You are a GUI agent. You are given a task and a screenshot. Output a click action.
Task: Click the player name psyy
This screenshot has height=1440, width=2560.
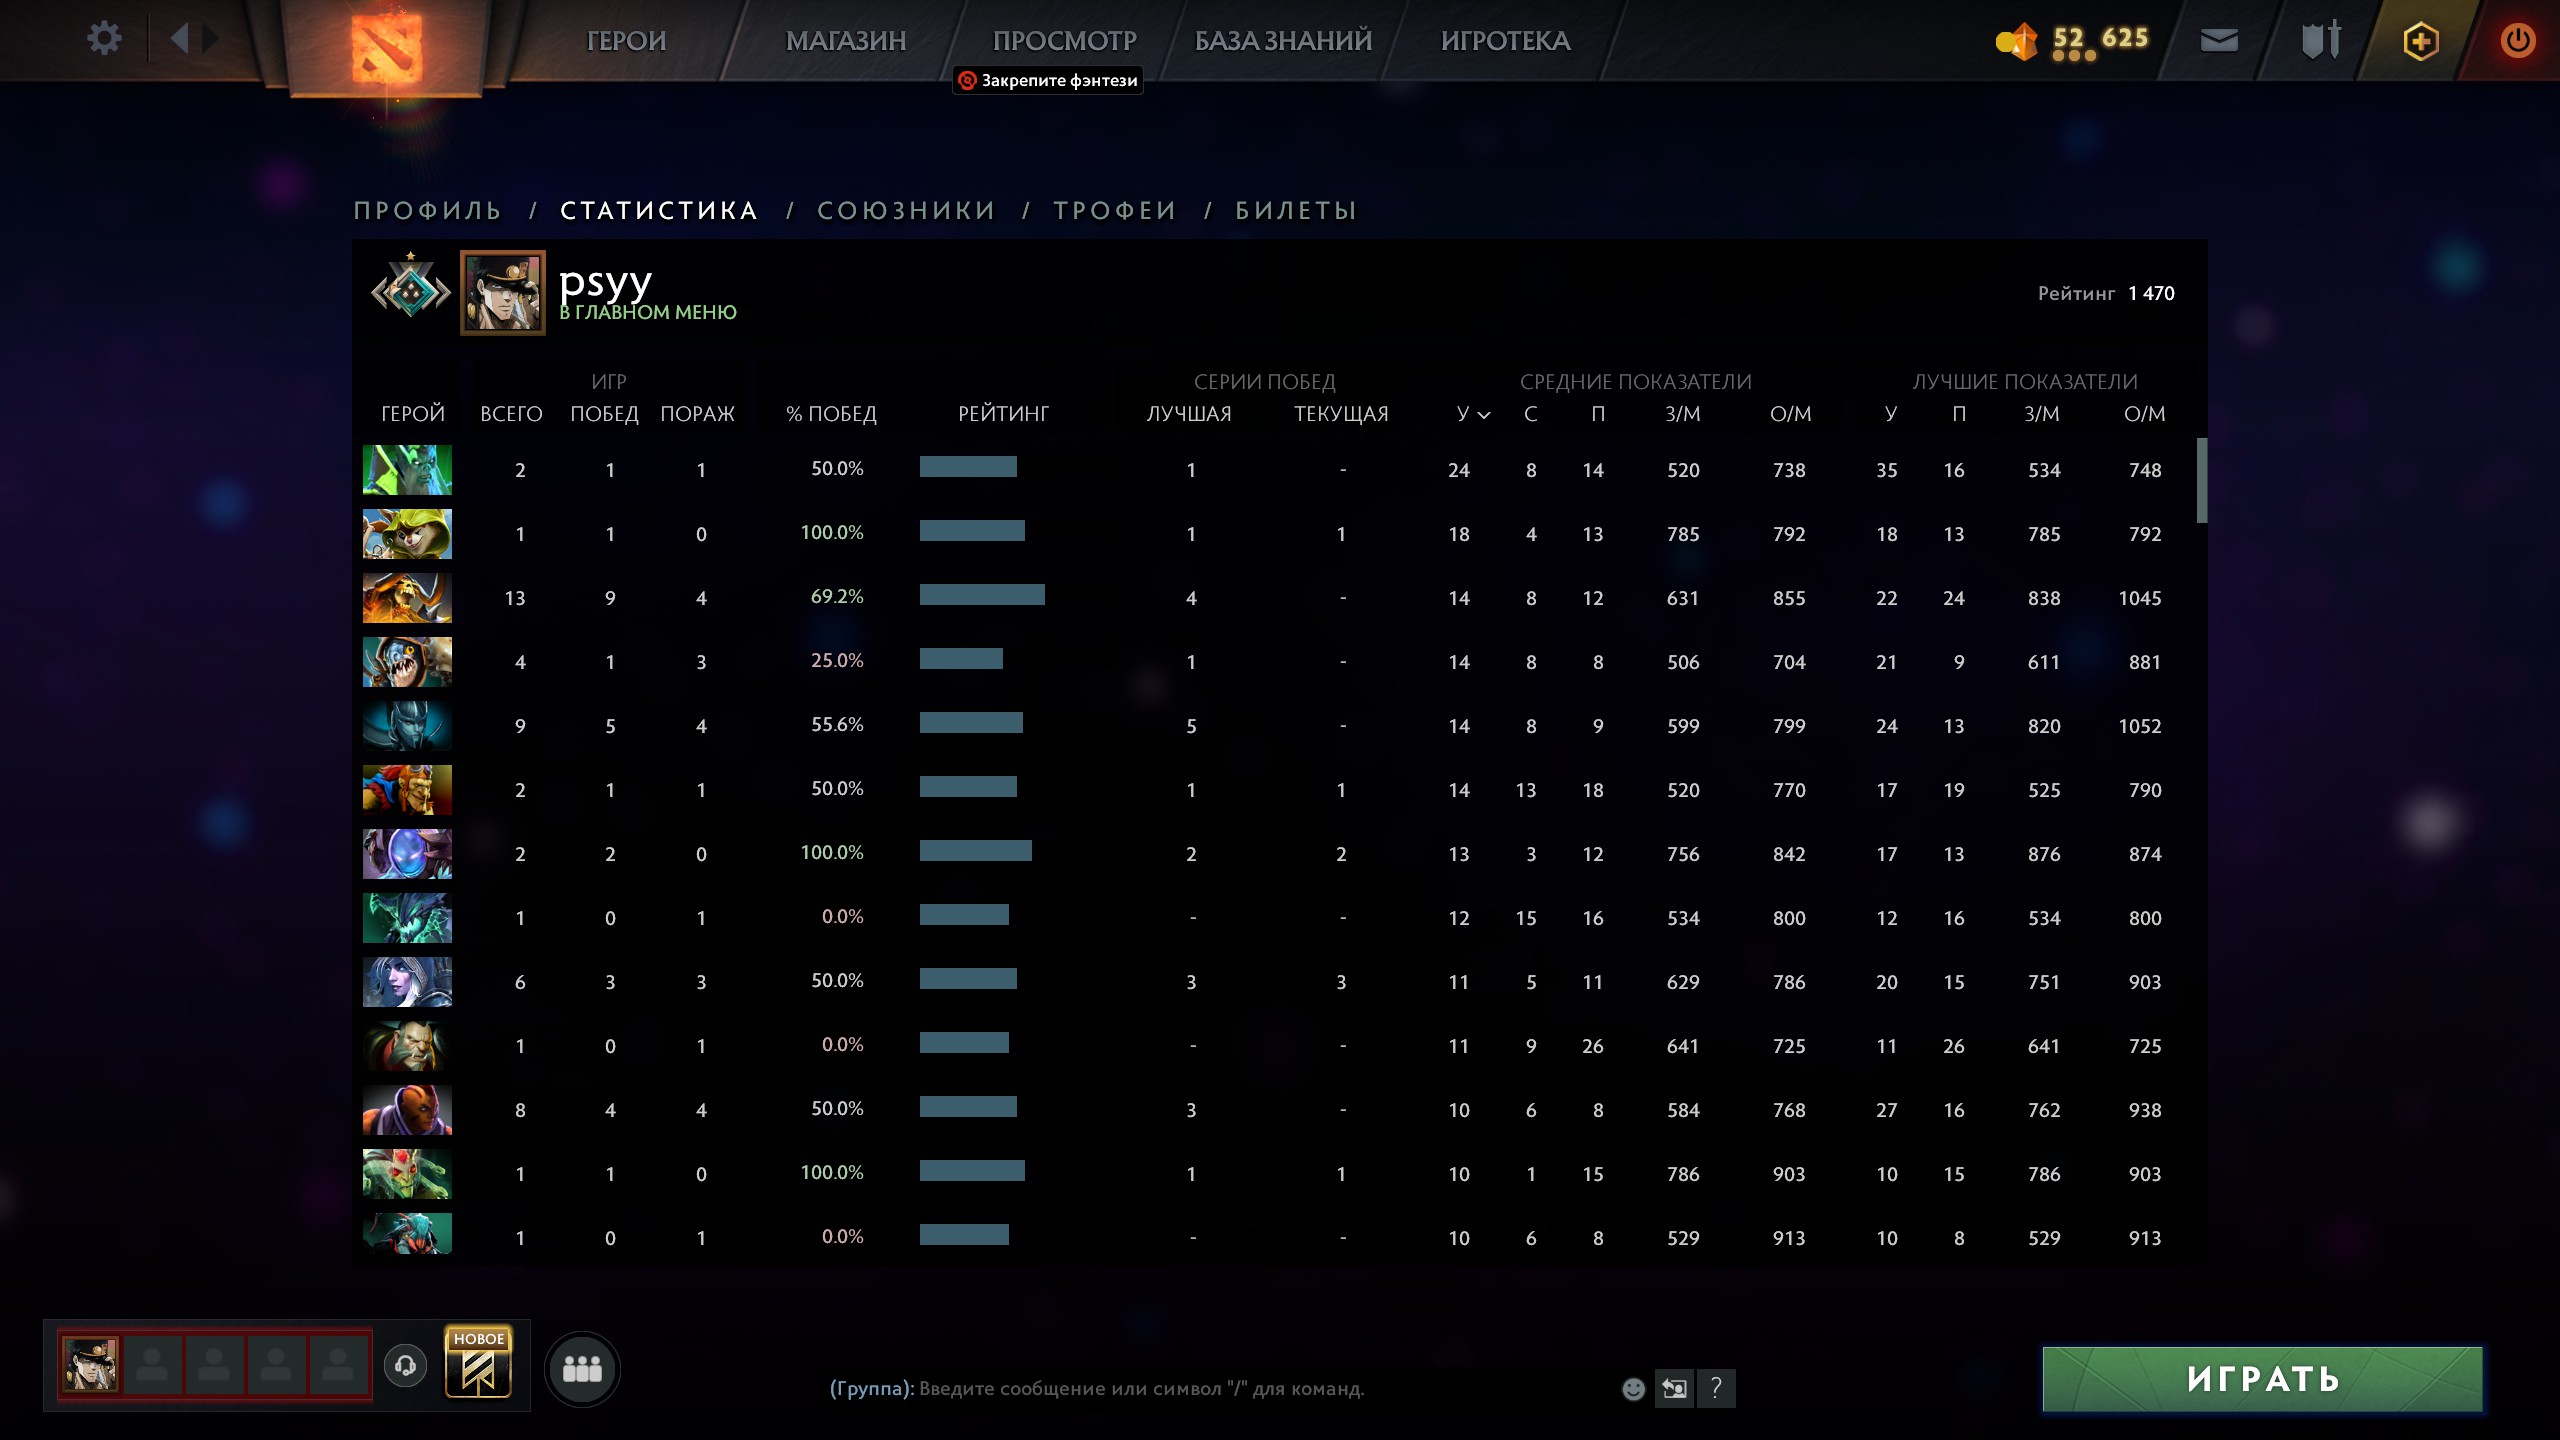point(605,282)
